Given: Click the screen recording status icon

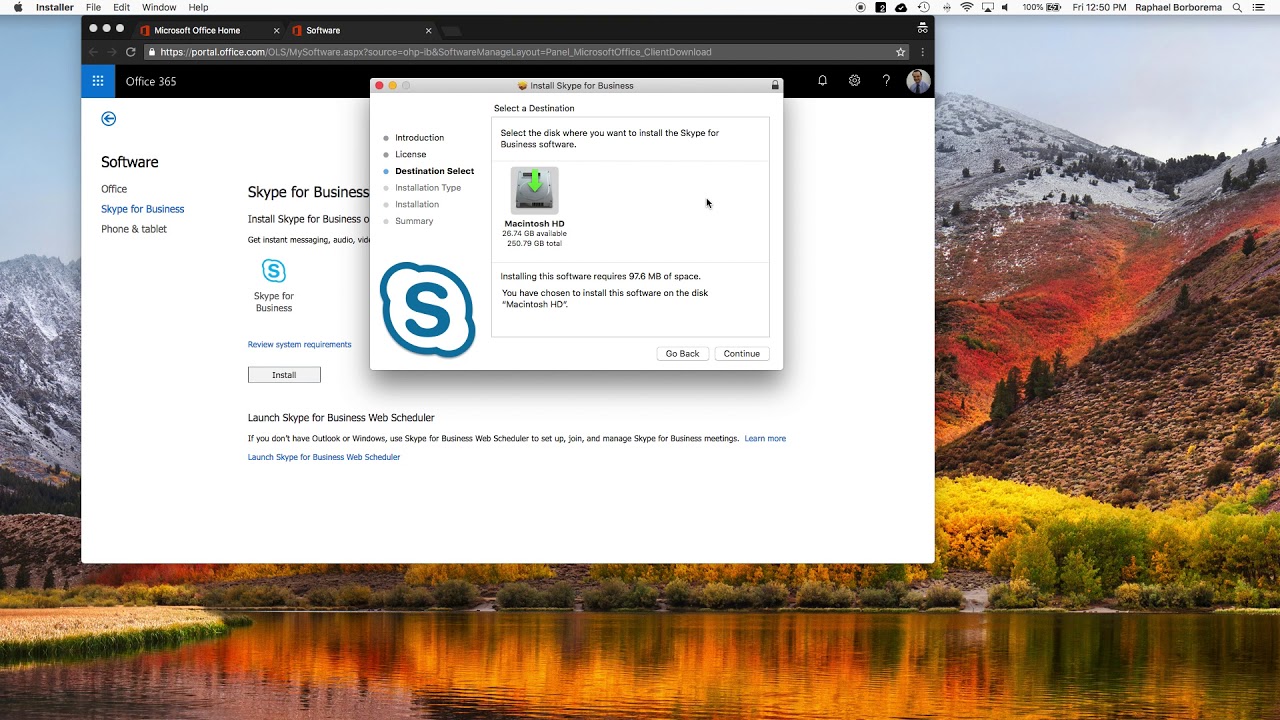Looking at the screenshot, I should tap(861, 7).
